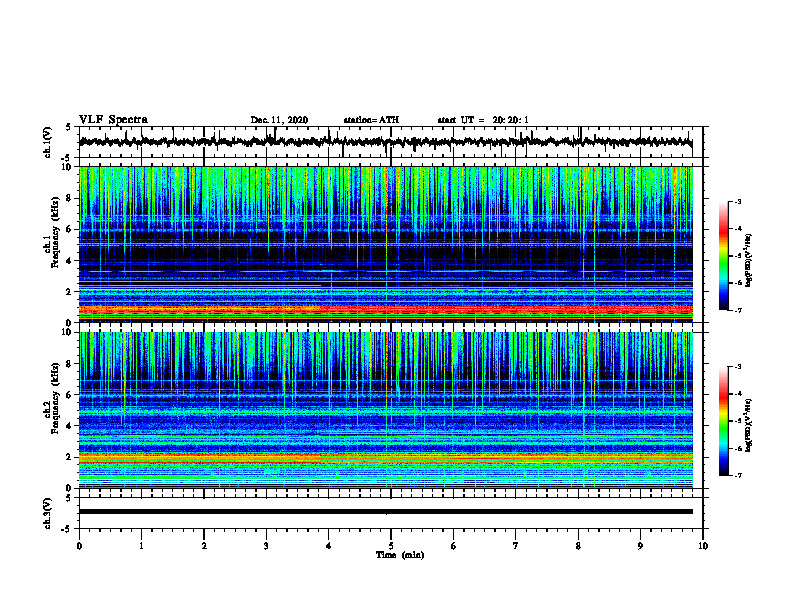Image resolution: width=792 pixels, height=612 pixels.
Task: Click the 'ch.1(V)' waveform axis label
Action: click(x=47, y=142)
